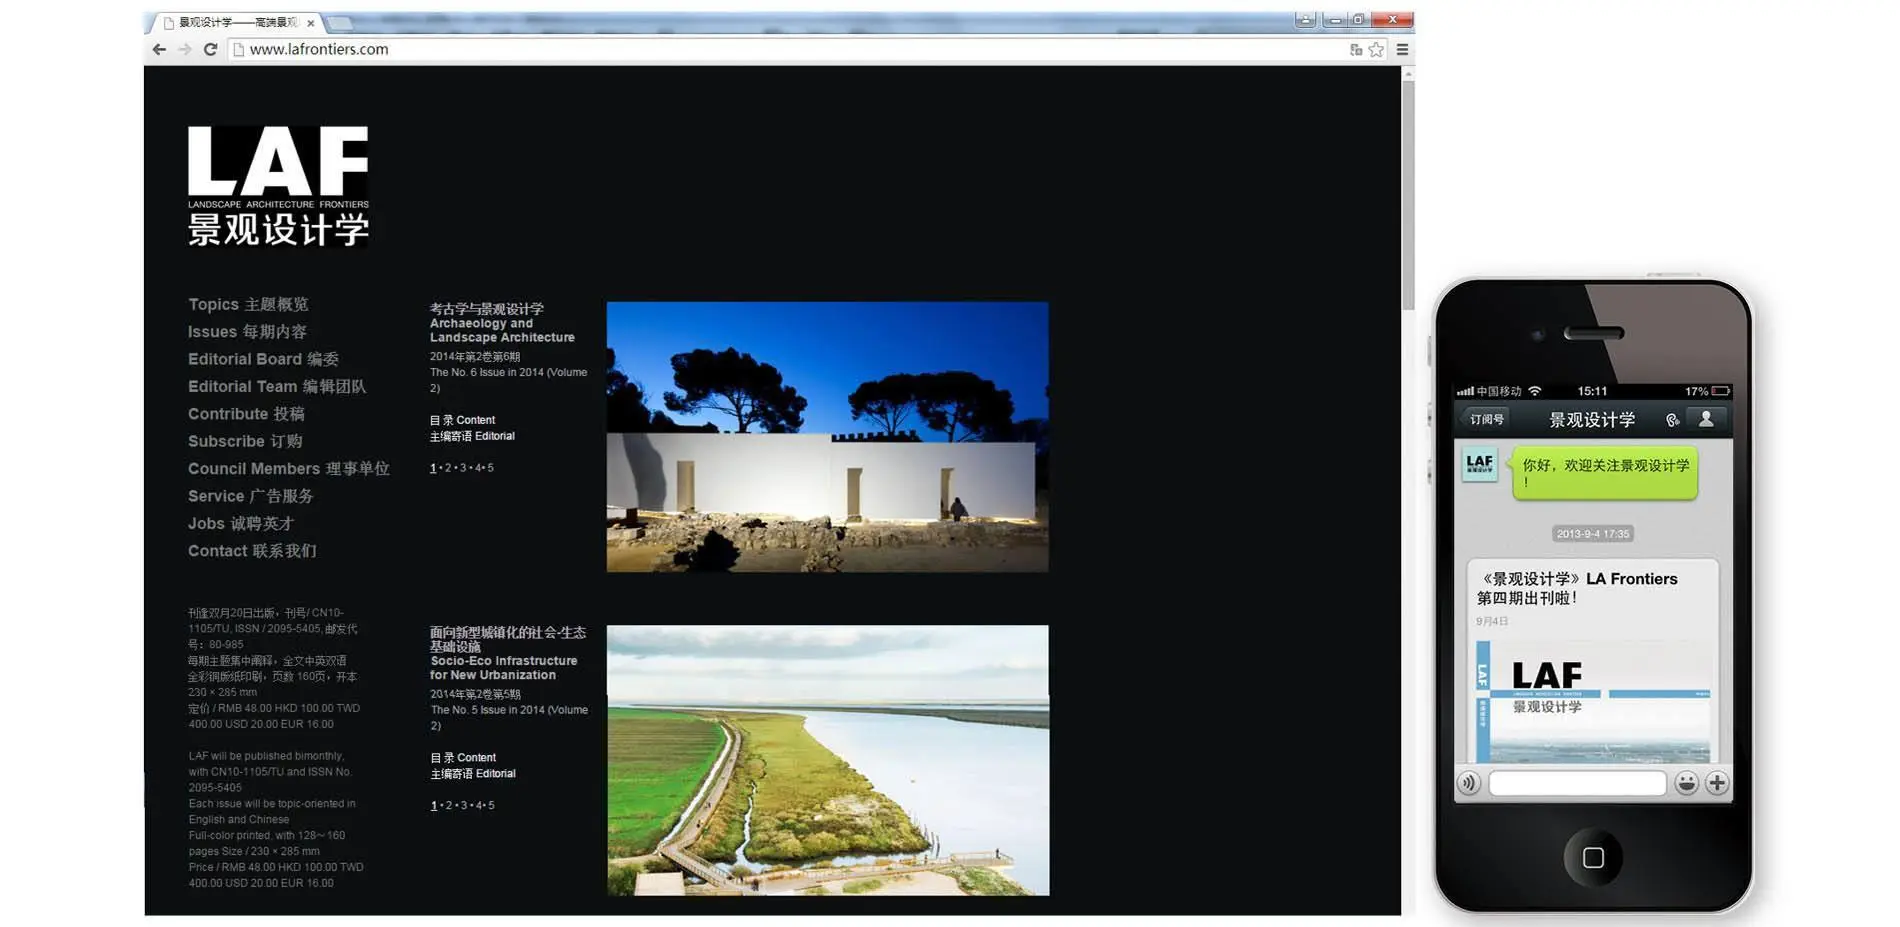Open Editorial Team 编辑团队 menu link

coord(277,386)
